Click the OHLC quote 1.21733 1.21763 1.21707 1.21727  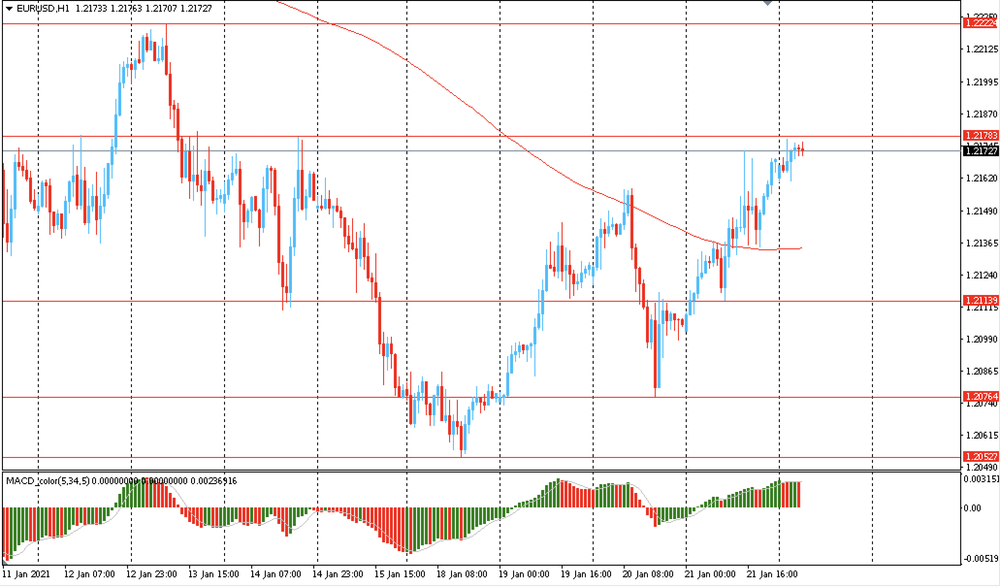(x=143, y=9)
